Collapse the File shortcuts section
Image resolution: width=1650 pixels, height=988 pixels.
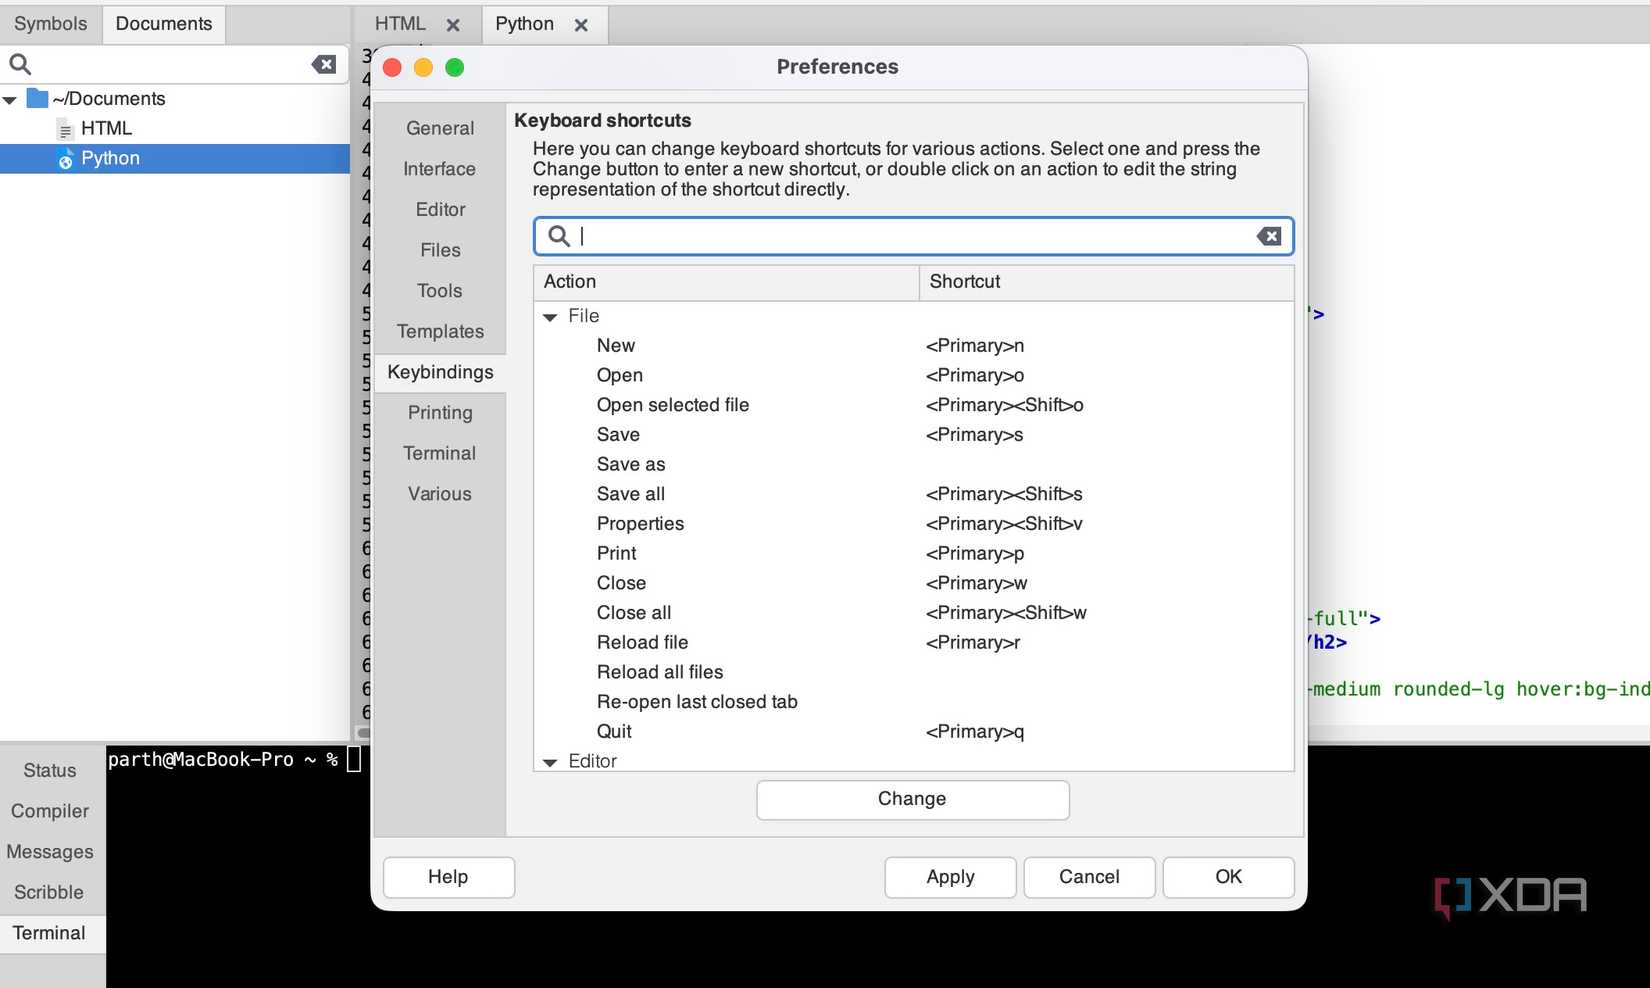551,316
